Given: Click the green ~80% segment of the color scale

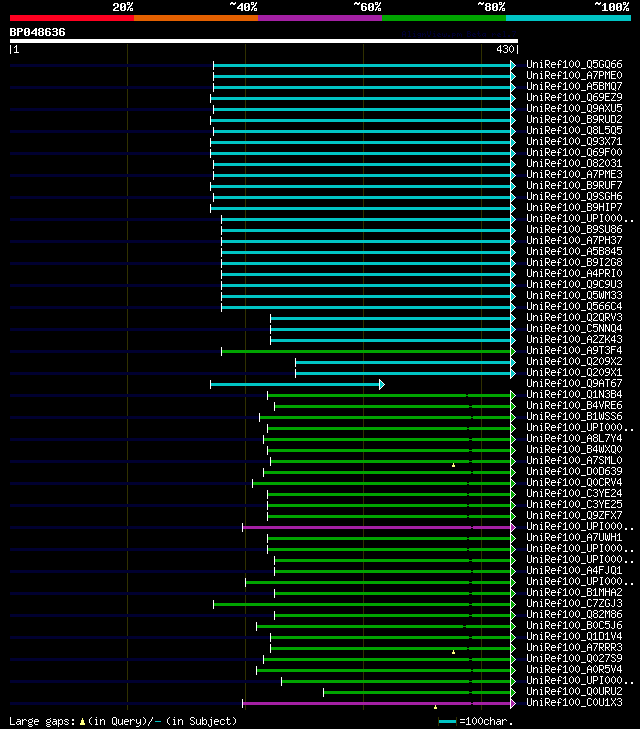Looking at the screenshot, I should pos(444,18).
